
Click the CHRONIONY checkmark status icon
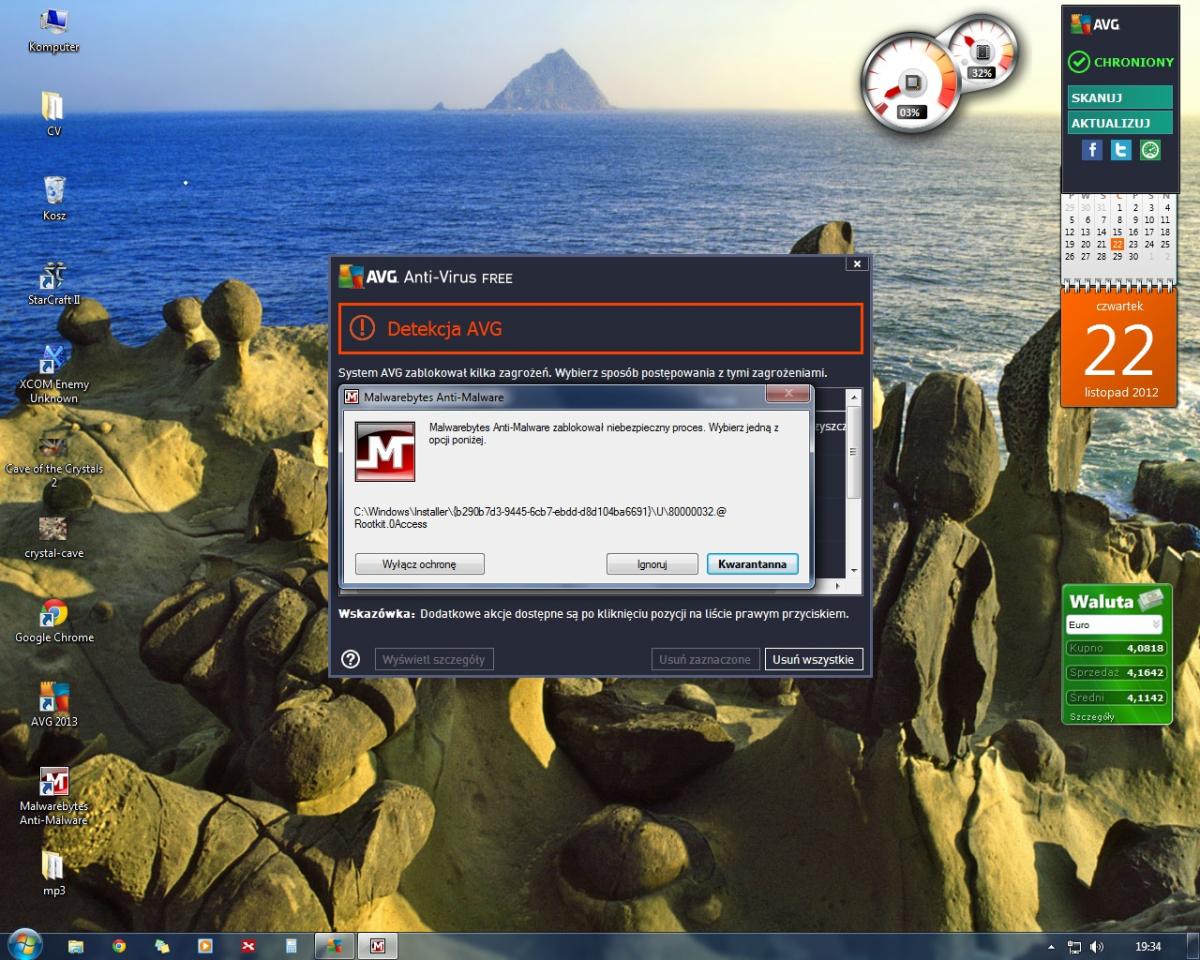click(1078, 62)
